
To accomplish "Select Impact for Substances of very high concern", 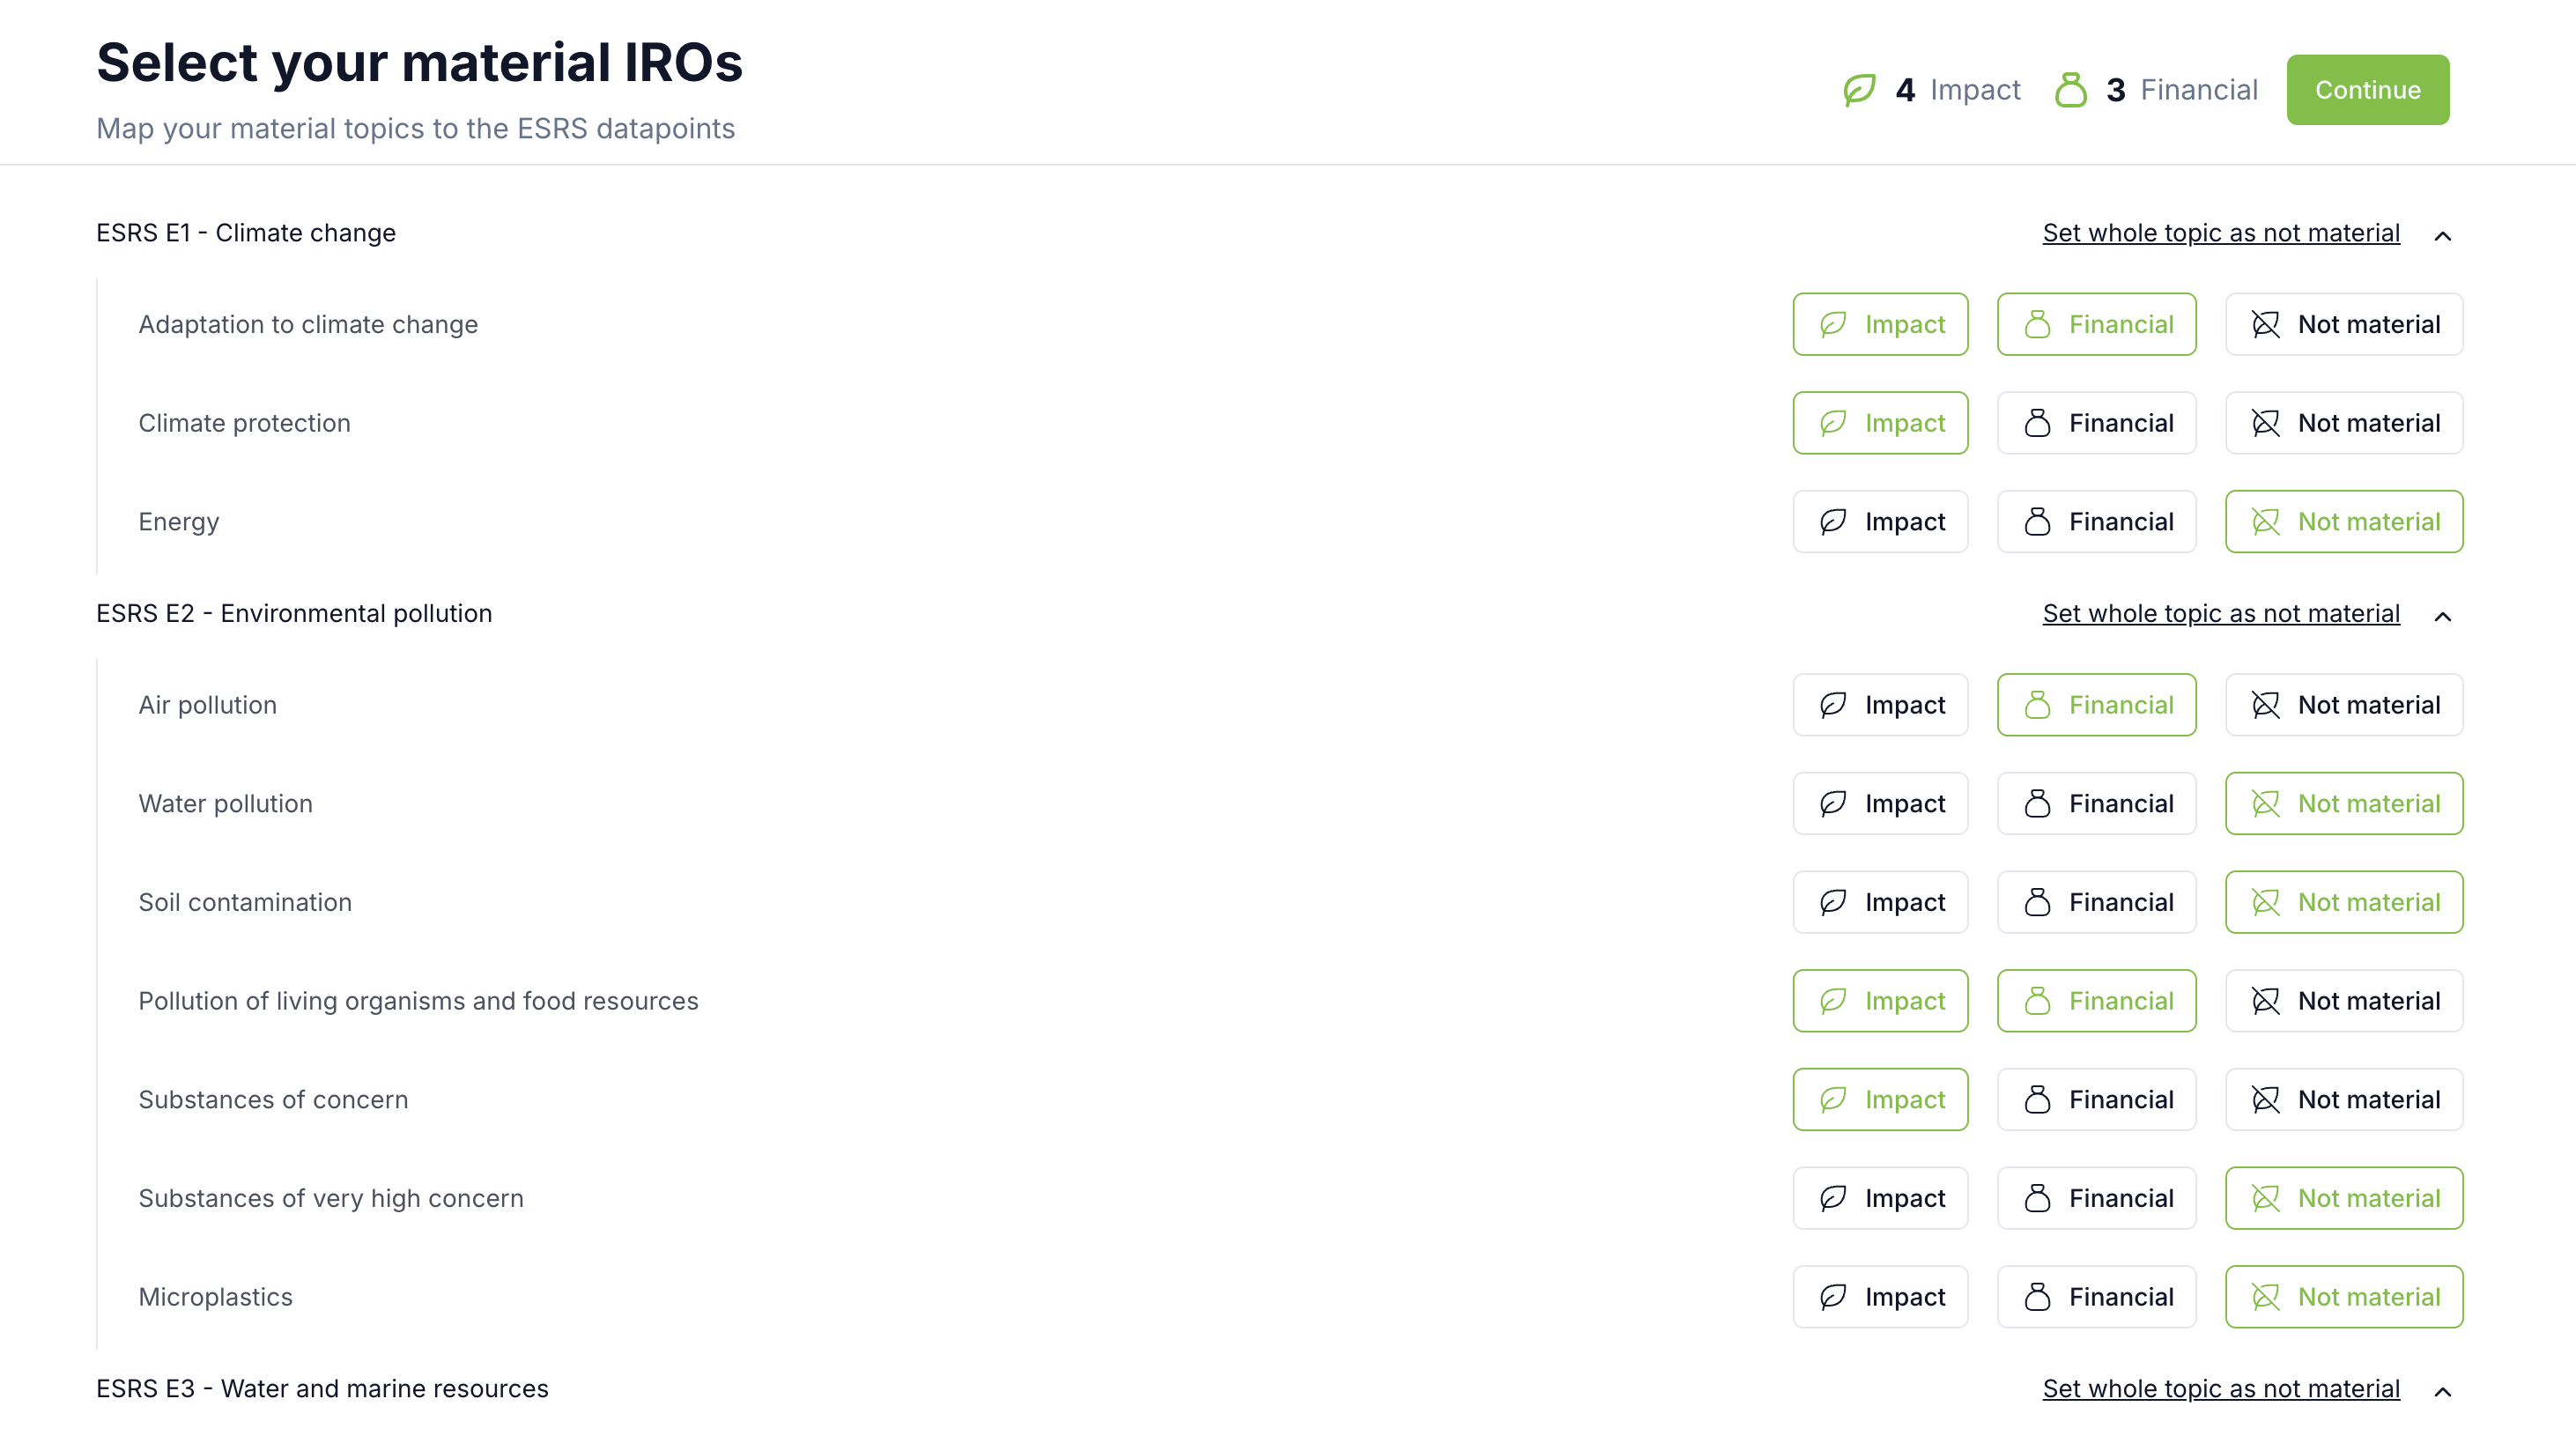I will pos(1879,1197).
